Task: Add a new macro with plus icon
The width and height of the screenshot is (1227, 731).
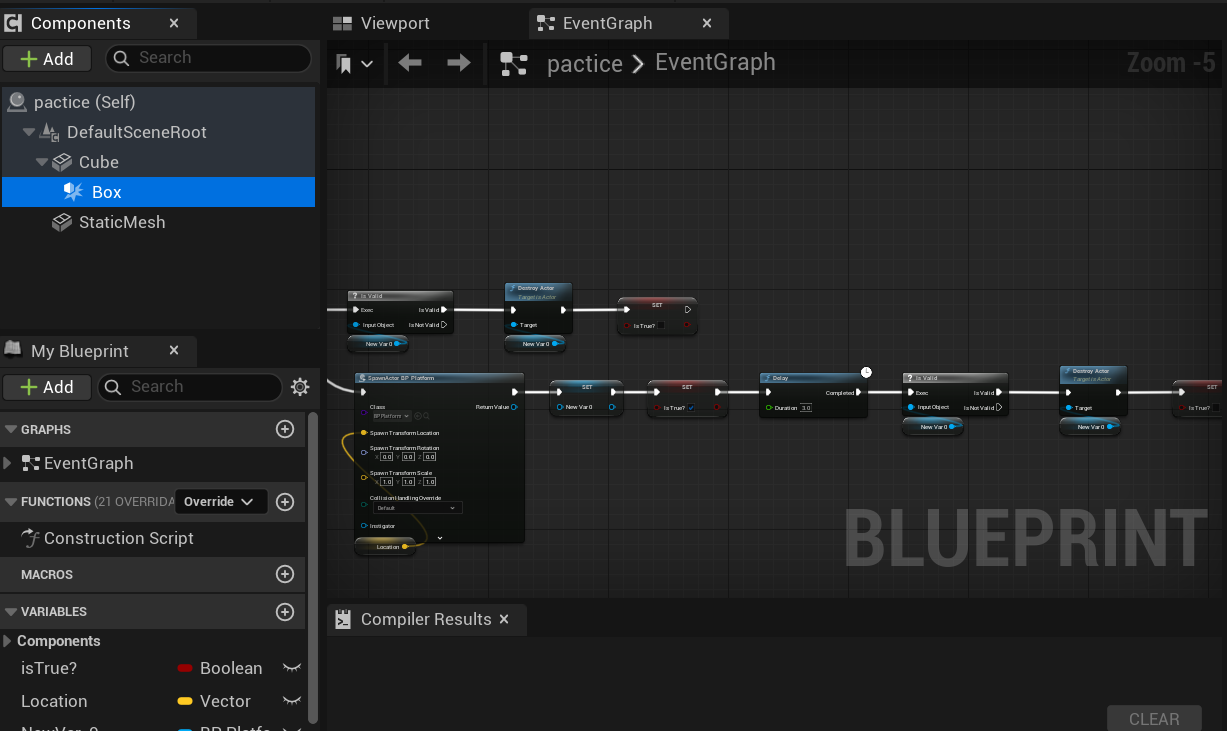Action: [285, 574]
